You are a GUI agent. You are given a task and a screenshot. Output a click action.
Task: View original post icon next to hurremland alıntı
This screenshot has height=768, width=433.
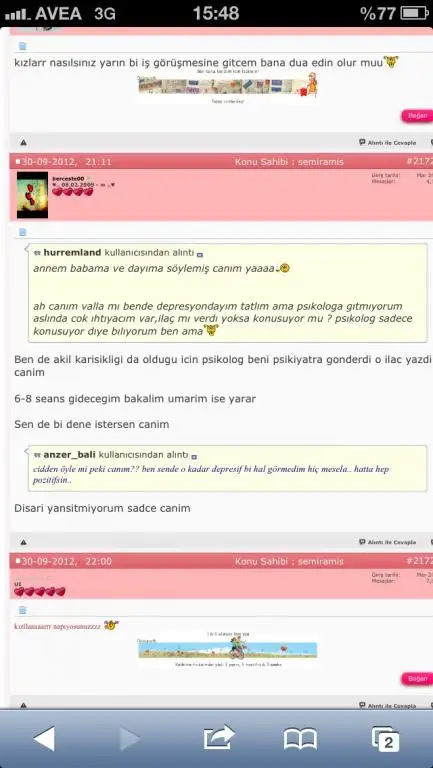(x=200, y=254)
